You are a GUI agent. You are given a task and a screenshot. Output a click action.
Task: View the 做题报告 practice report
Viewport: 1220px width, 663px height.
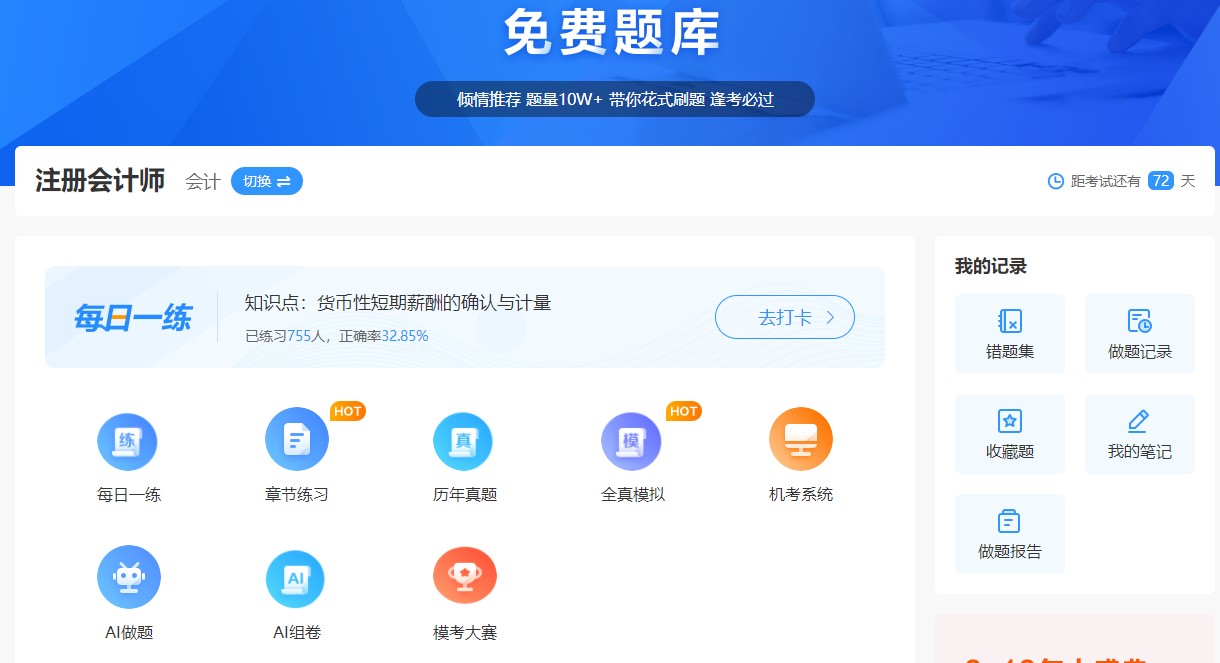point(1010,533)
